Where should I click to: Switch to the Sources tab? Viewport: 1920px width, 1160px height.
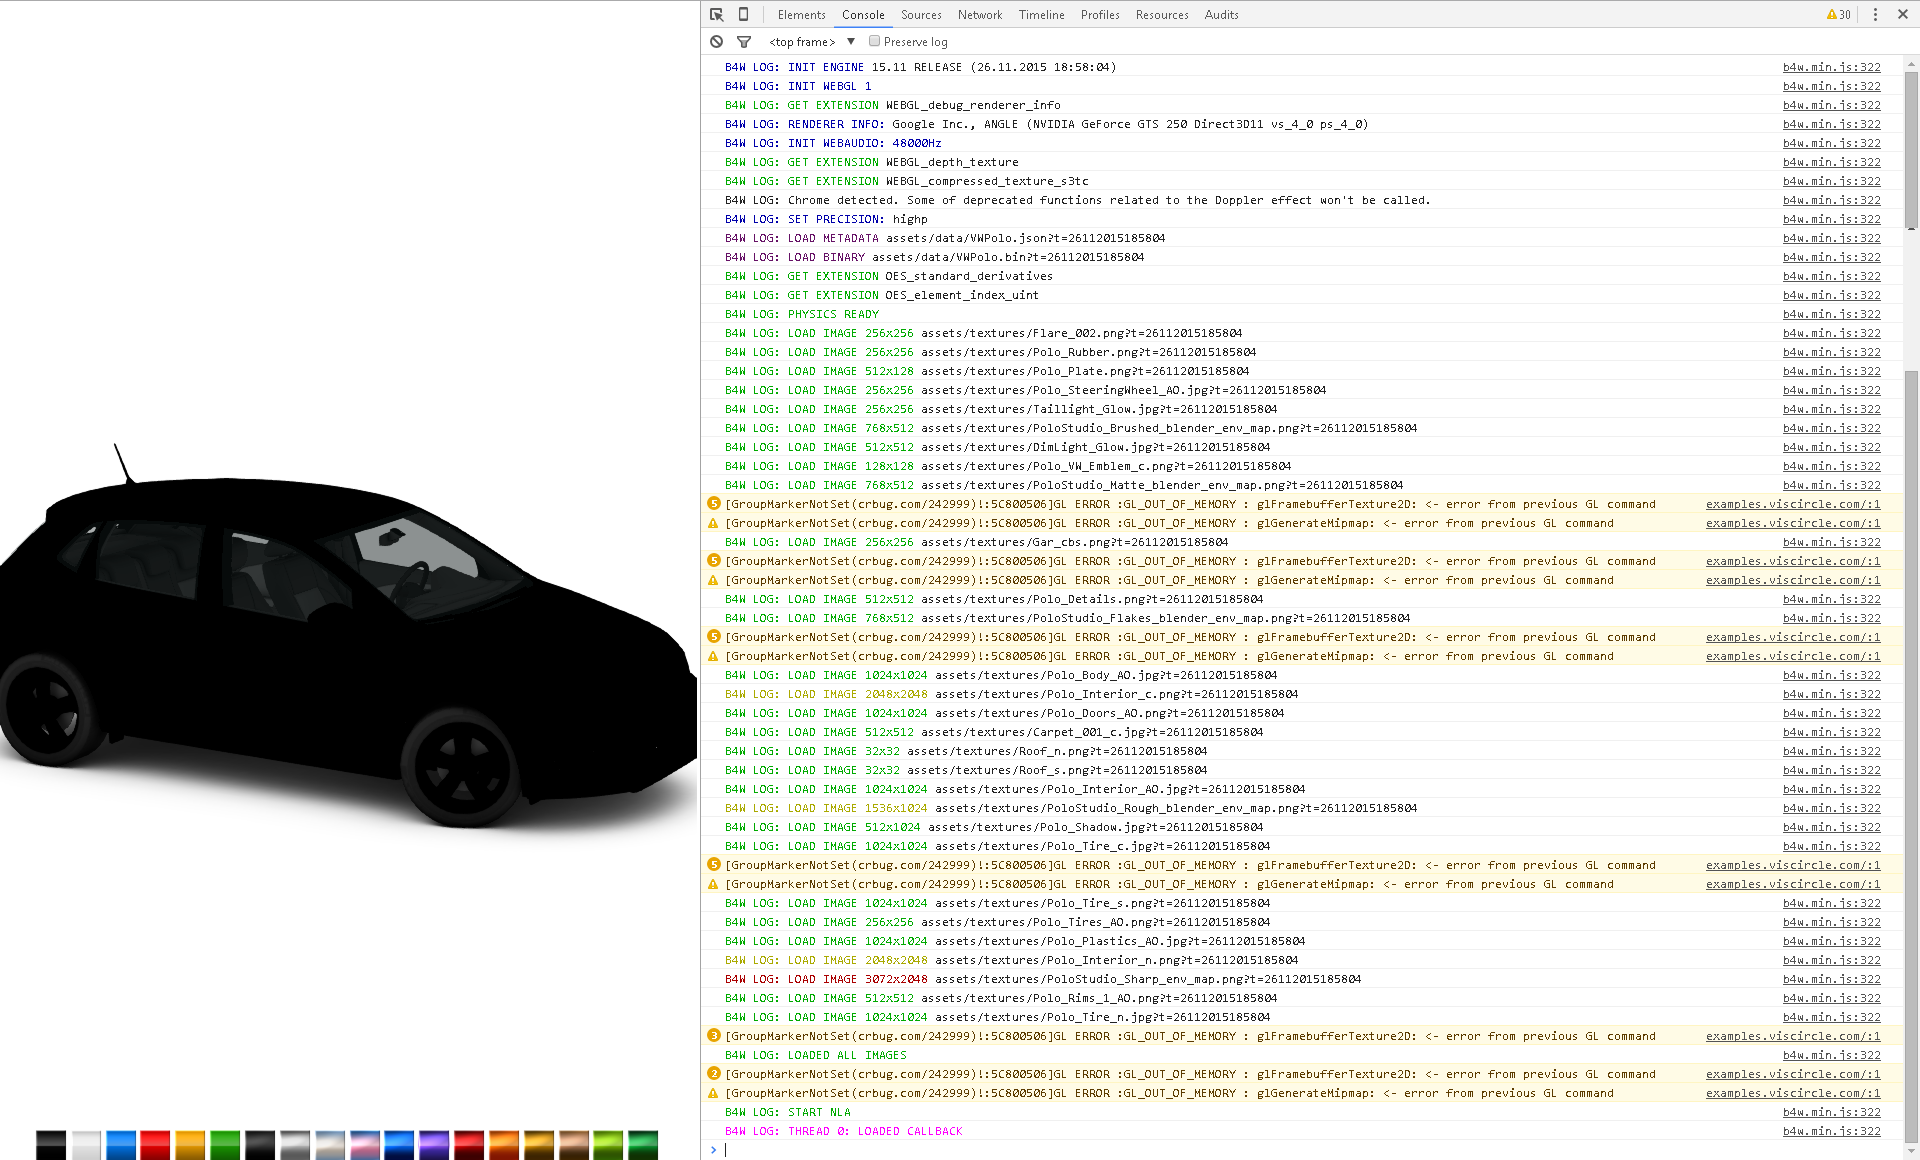pyautogui.click(x=921, y=14)
